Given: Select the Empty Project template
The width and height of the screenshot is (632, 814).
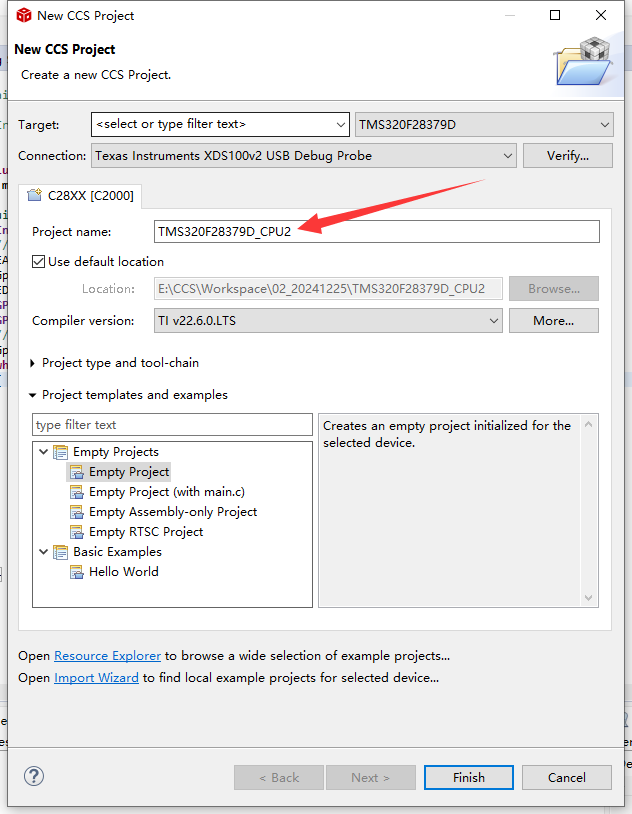Looking at the screenshot, I should [129, 472].
